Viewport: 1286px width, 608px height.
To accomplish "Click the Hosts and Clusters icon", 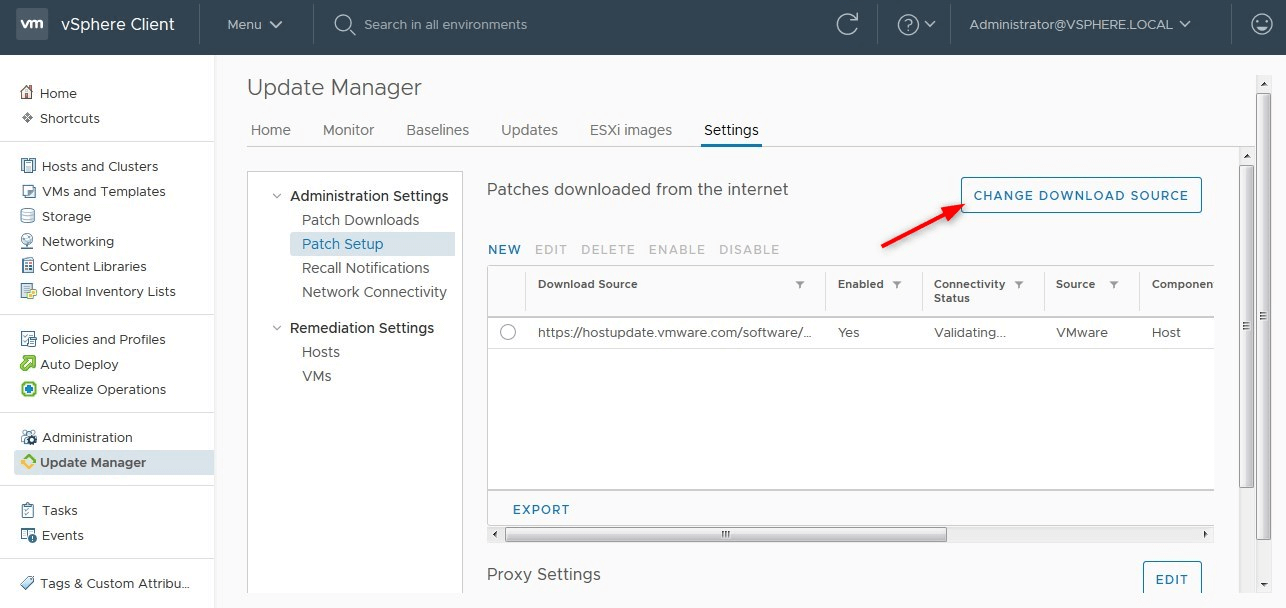I will [28, 166].
